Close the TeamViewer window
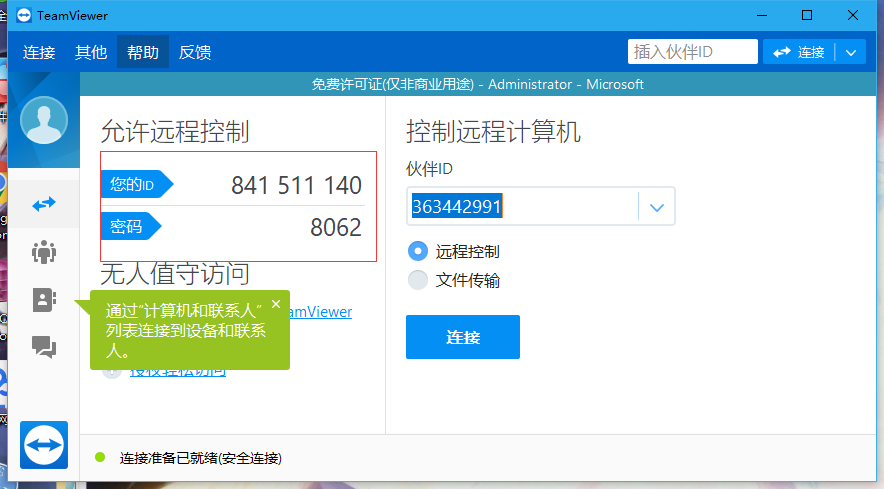The width and height of the screenshot is (884, 489). tap(853, 15)
